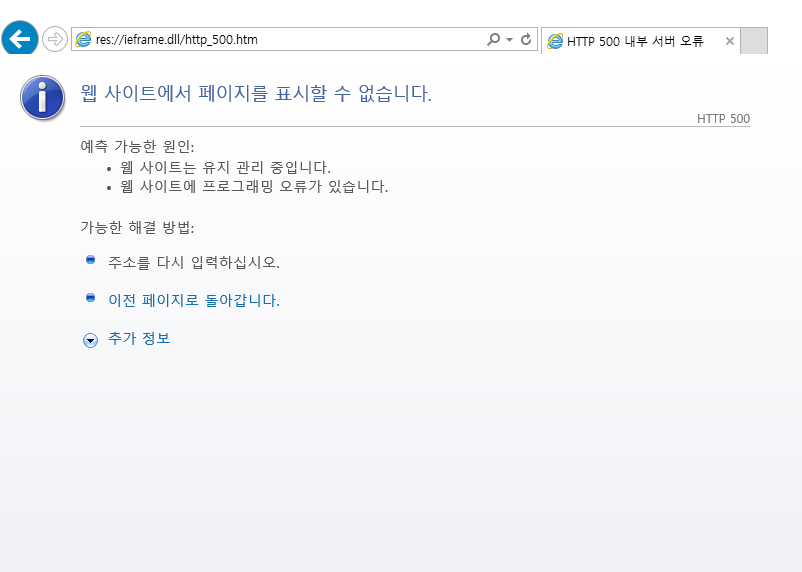Click the blue information icon

(42, 98)
